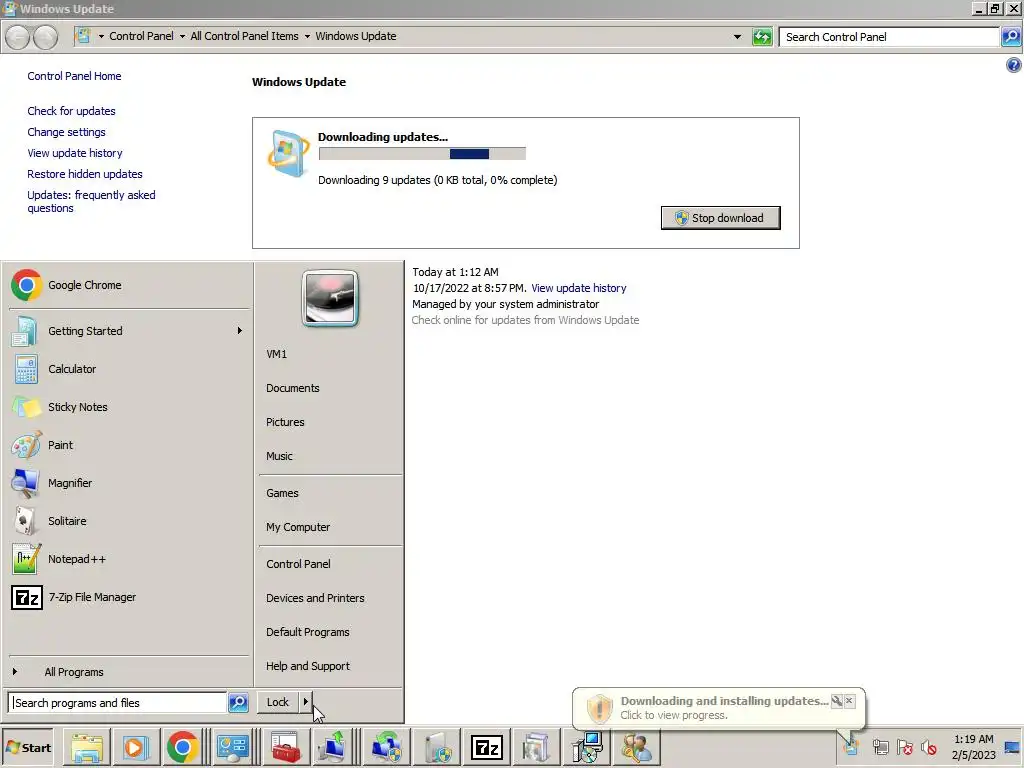
Task: Click the download progress bar
Action: coord(422,154)
